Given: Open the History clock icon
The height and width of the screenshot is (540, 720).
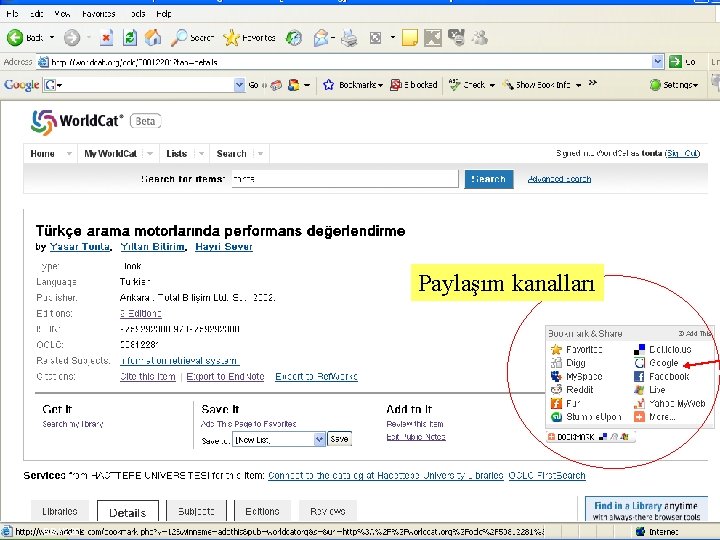Looking at the screenshot, I should point(294,38).
